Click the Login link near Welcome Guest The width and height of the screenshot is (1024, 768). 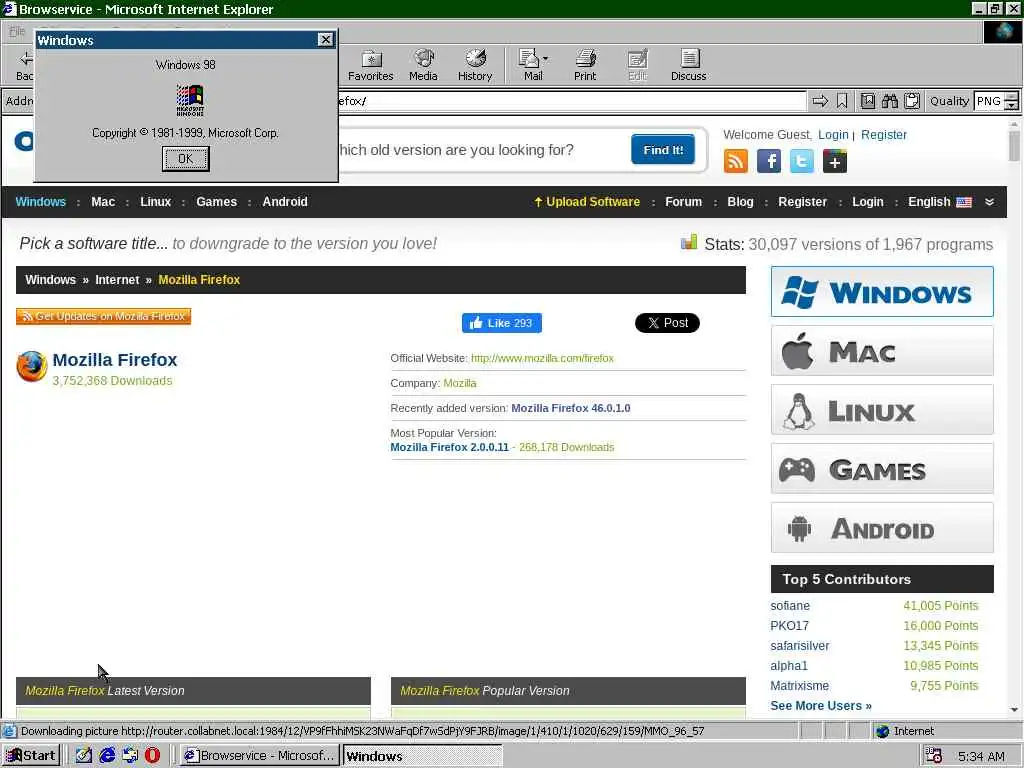tap(833, 135)
